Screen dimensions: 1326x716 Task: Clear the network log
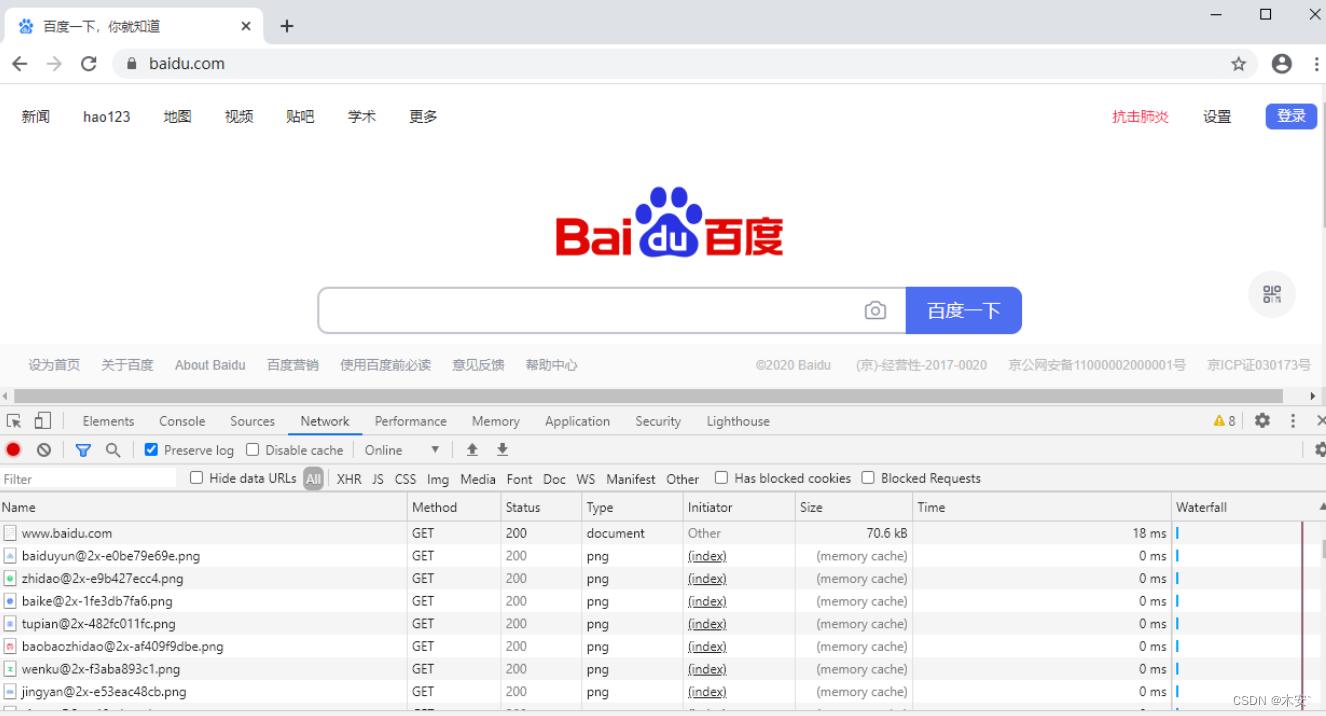(x=44, y=450)
